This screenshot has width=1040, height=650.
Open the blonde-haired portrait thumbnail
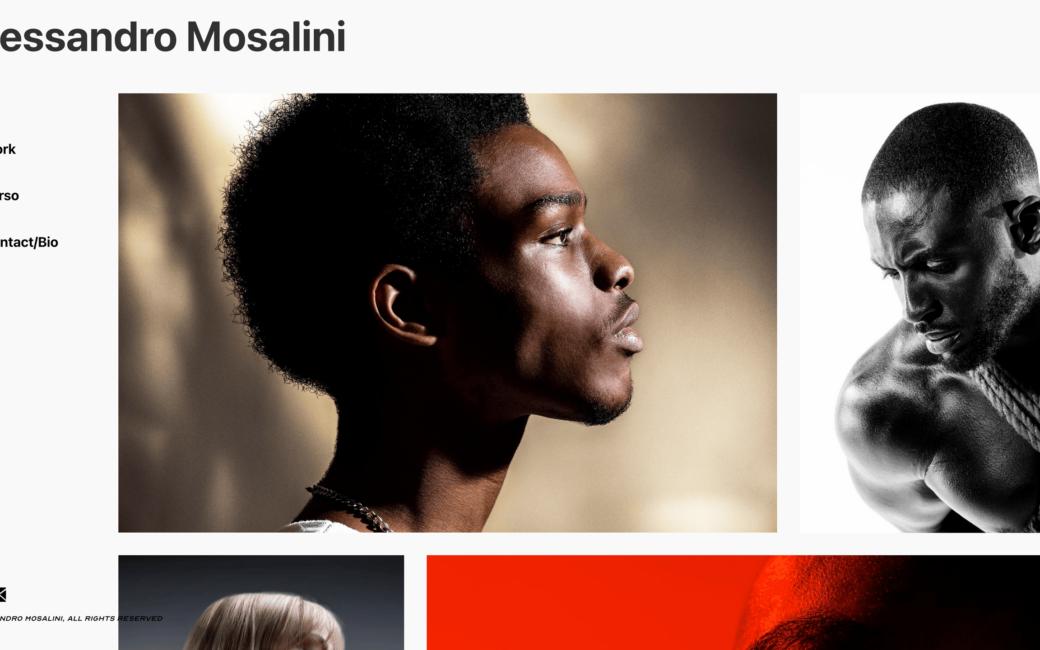click(x=261, y=602)
